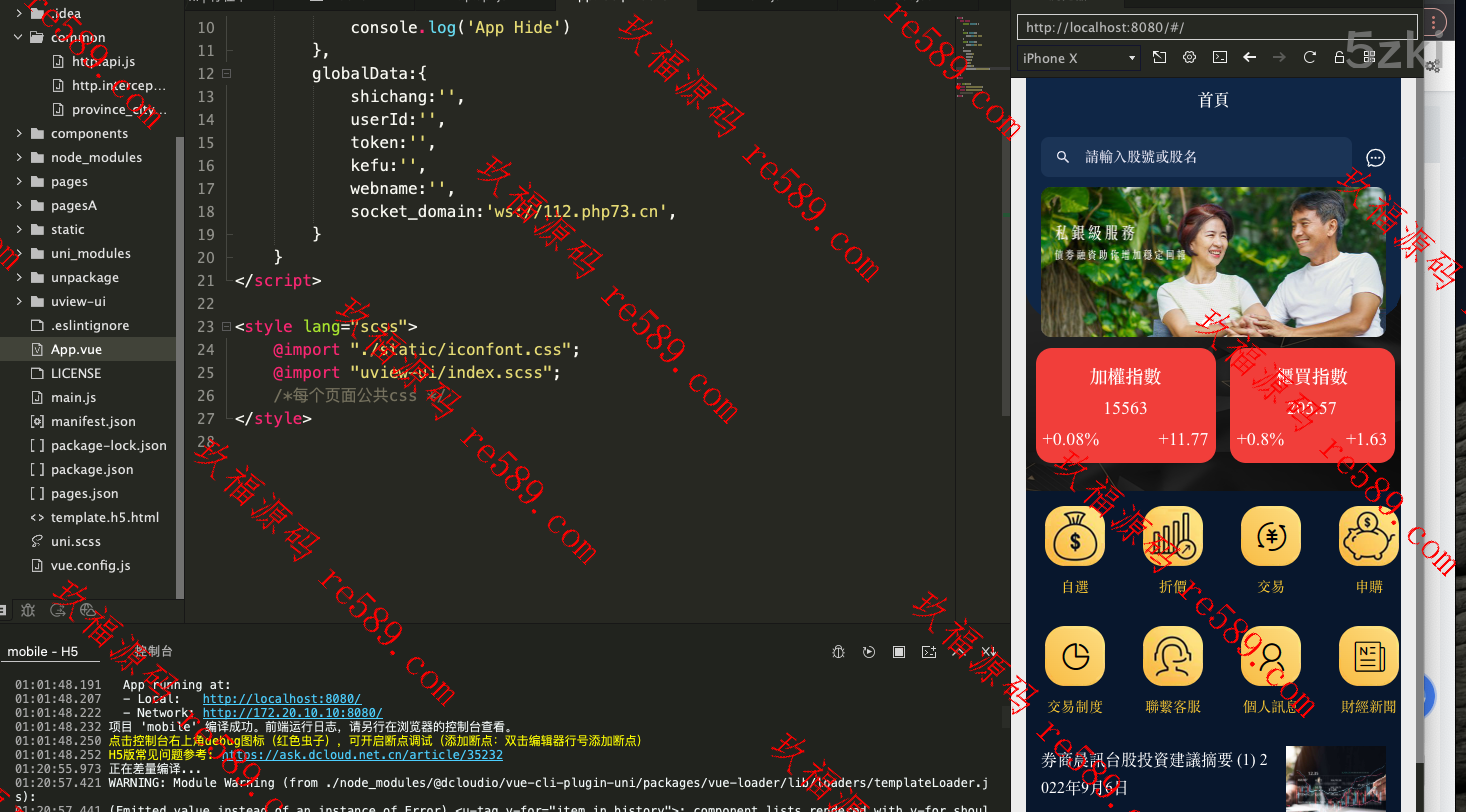
Task: Collapse the globalData code fold marker
Action: [x=227, y=73]
